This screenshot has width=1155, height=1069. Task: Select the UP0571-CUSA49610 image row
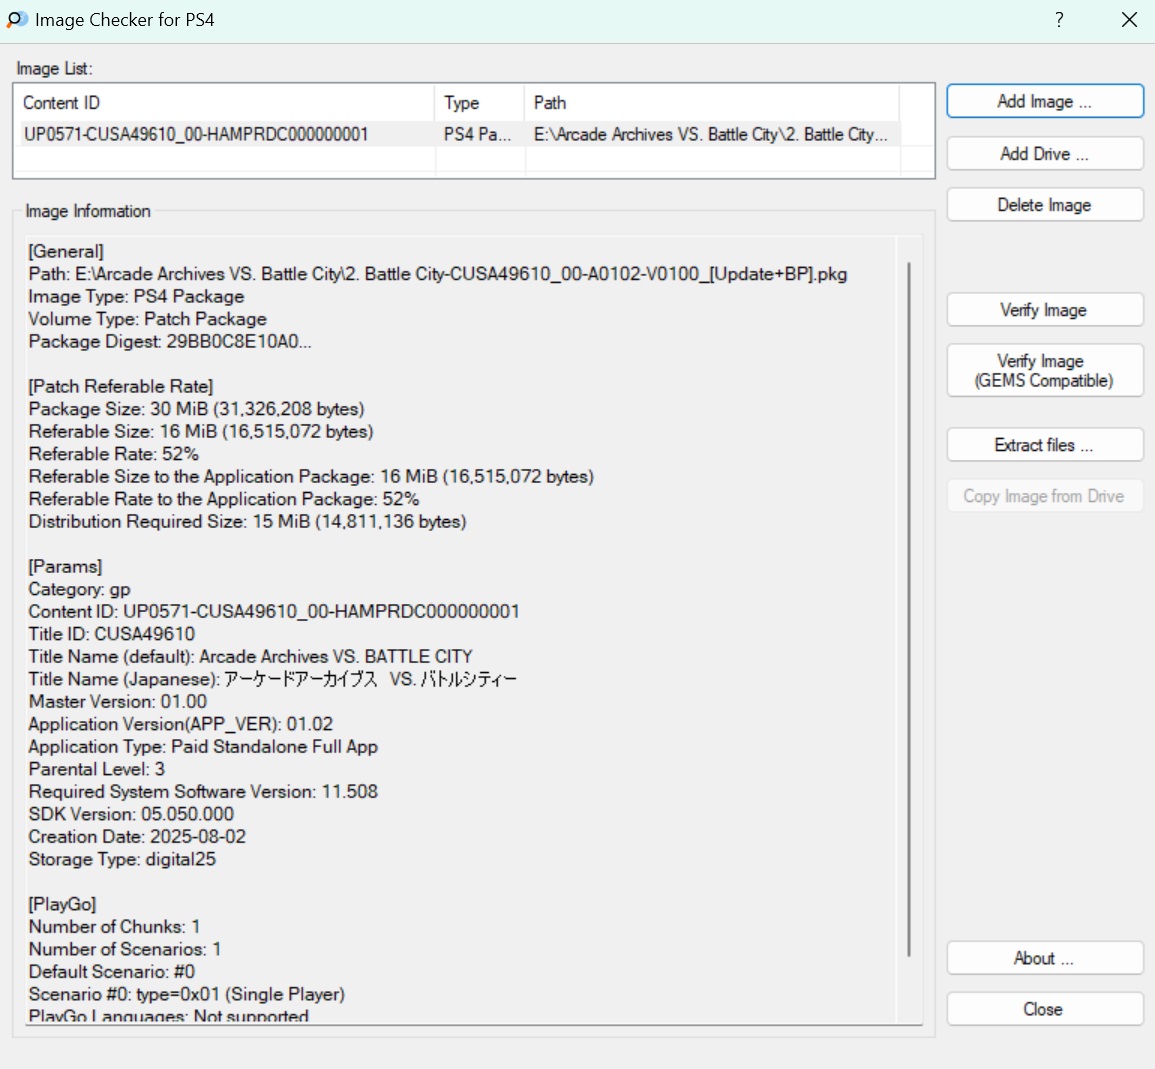pyautogui.click(x=197, y=134)
